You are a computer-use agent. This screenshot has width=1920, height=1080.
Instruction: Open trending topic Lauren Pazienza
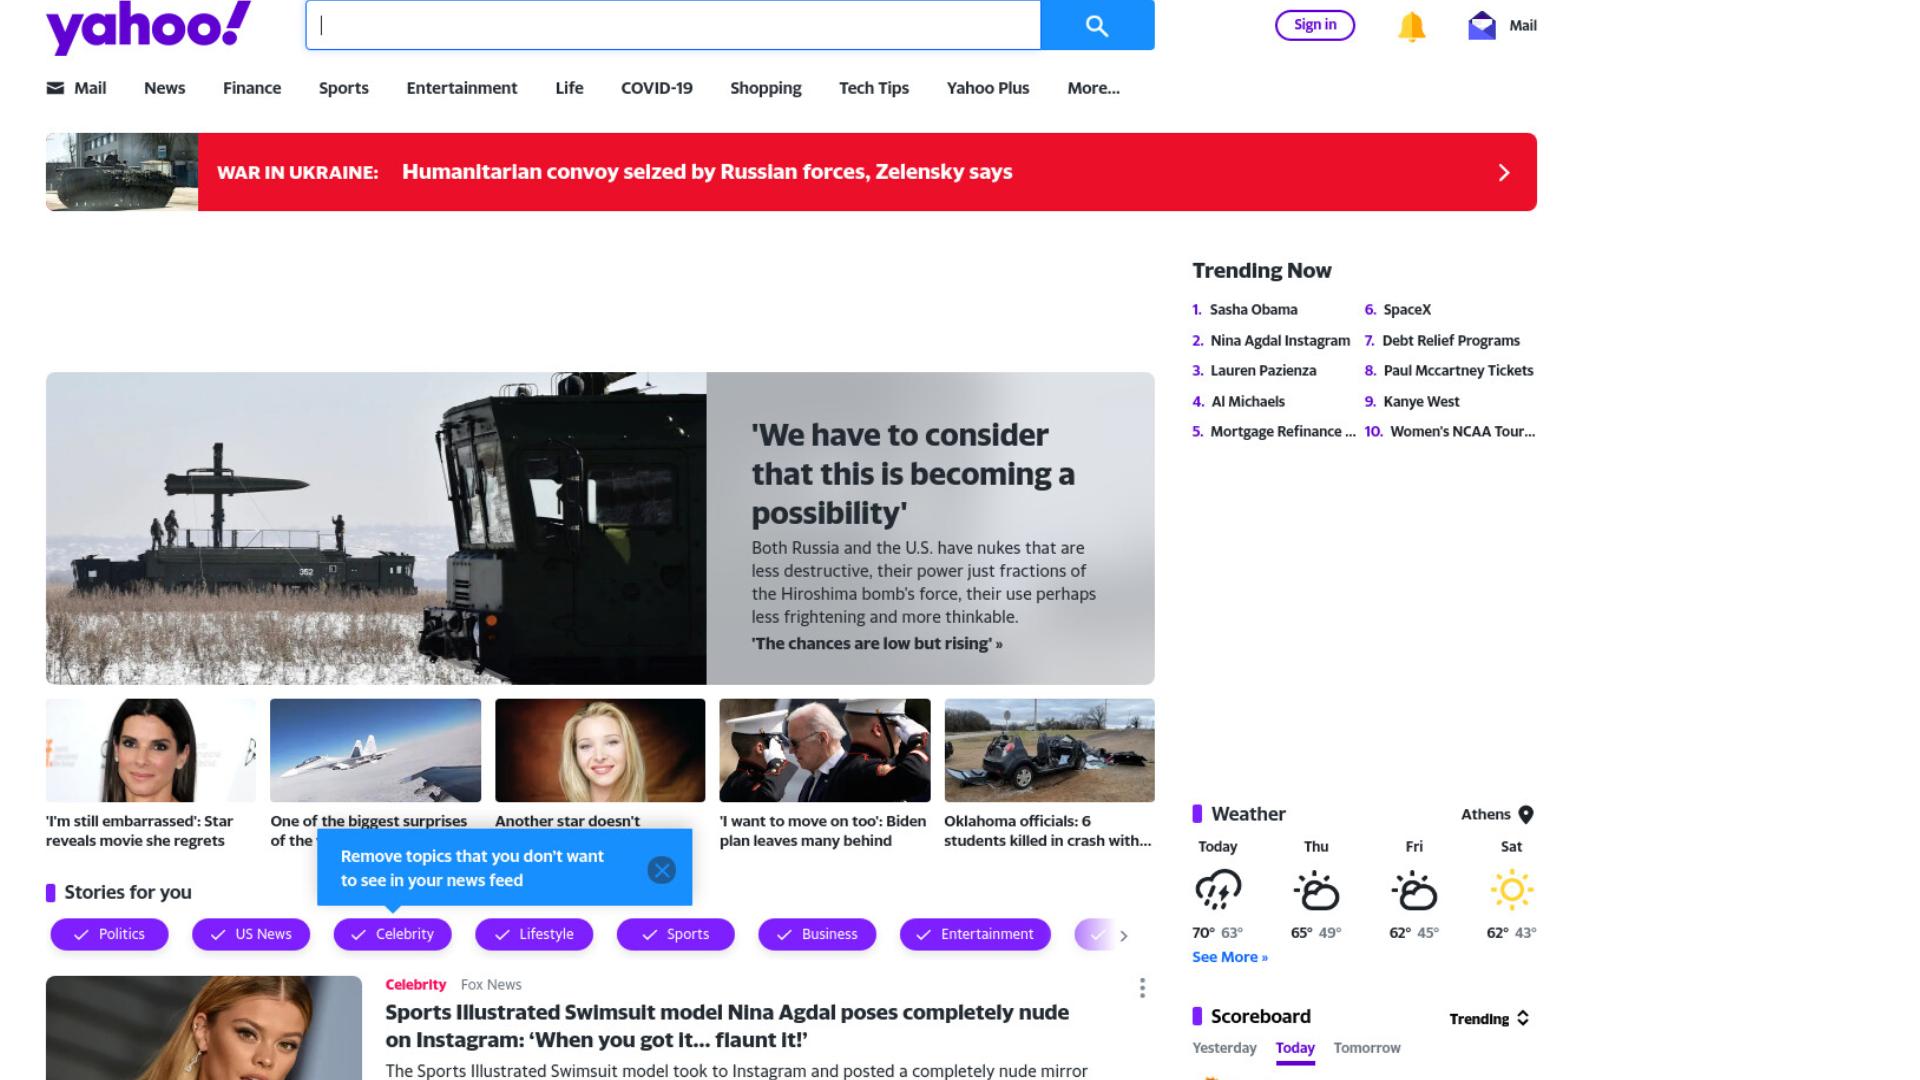1263,371
